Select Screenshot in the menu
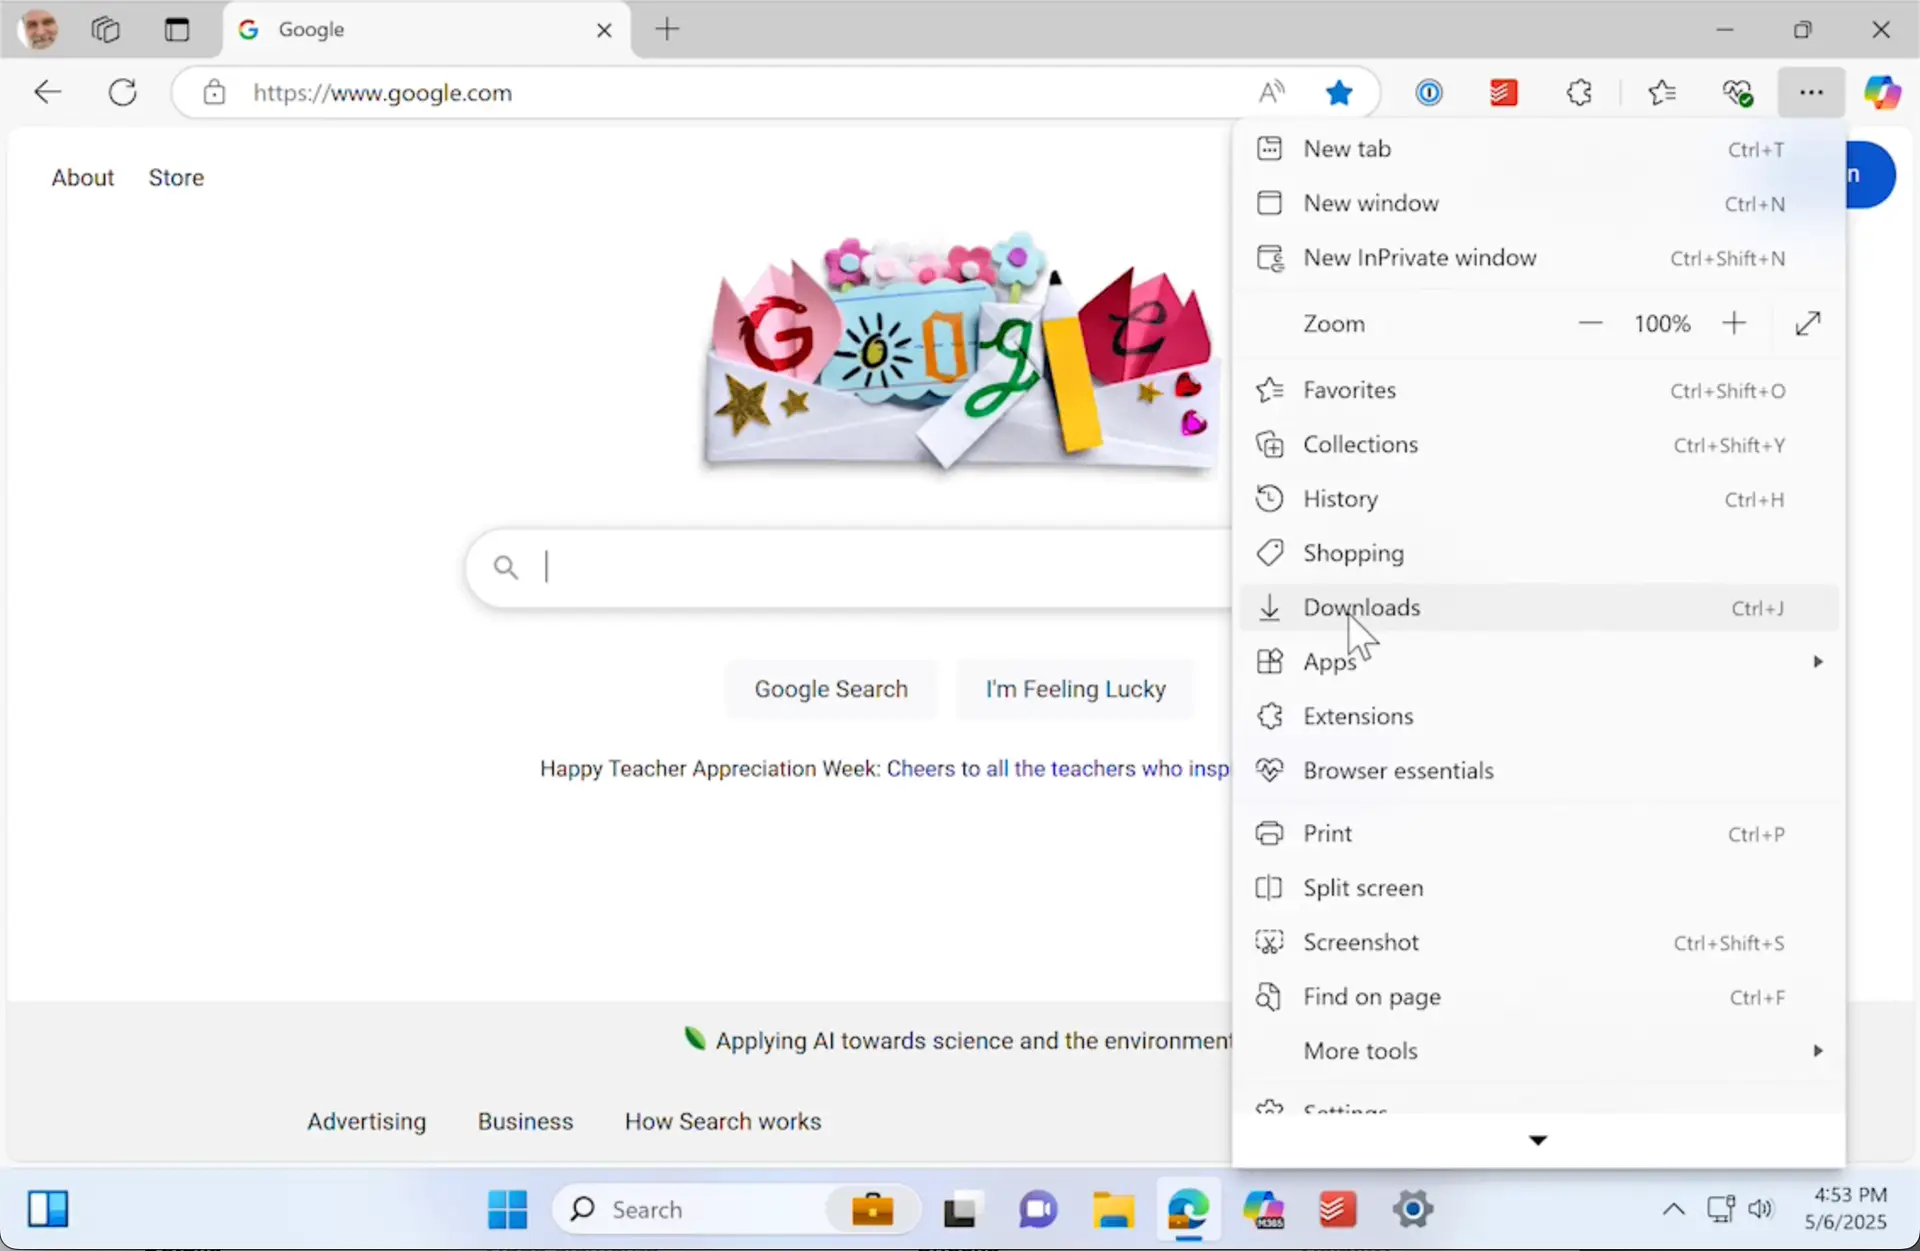The height and width of the screenshot is (1251, 1920). point(1538,943)
